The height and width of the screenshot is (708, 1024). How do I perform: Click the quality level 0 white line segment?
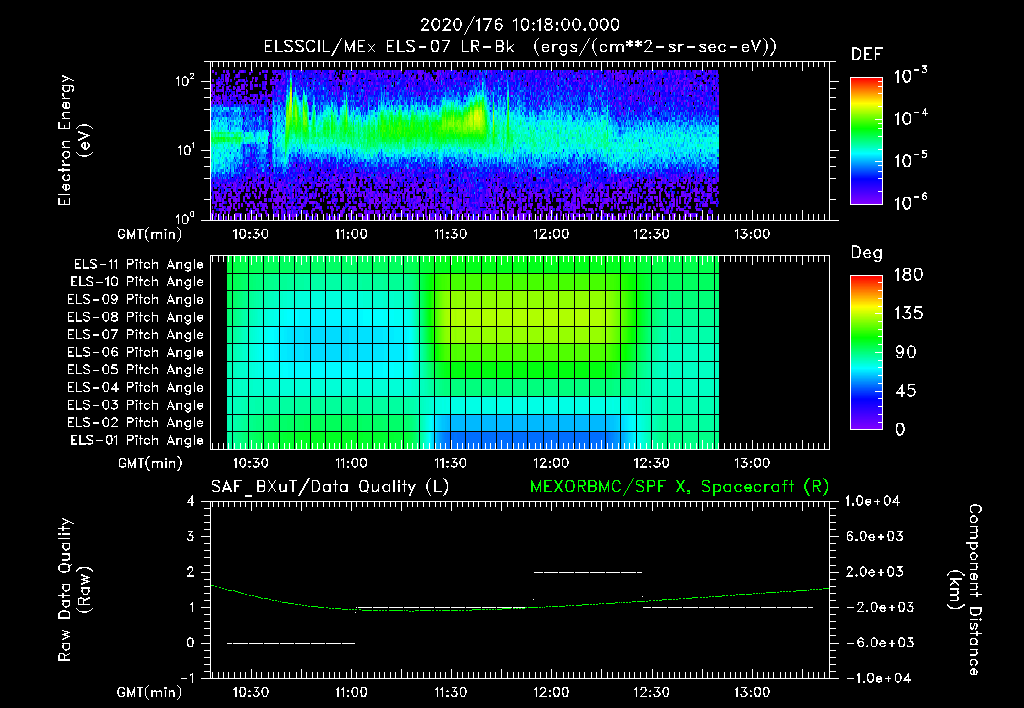coord(291,643)
